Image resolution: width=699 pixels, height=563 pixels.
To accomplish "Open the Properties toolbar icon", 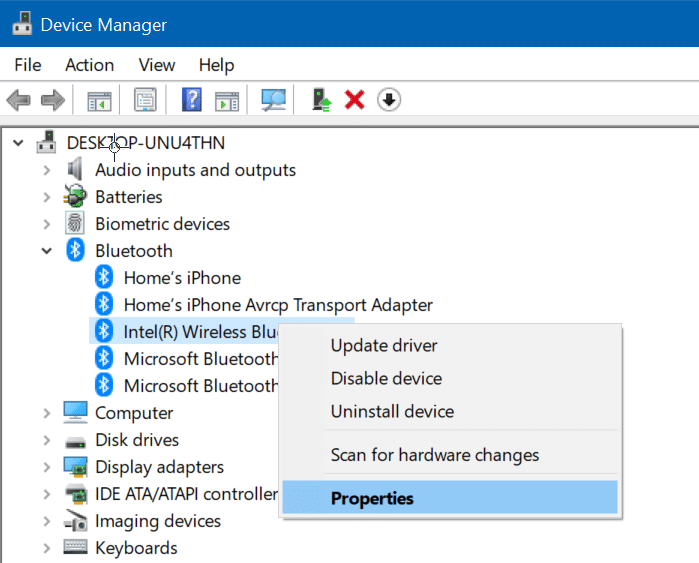I will [x=145, y=99].
